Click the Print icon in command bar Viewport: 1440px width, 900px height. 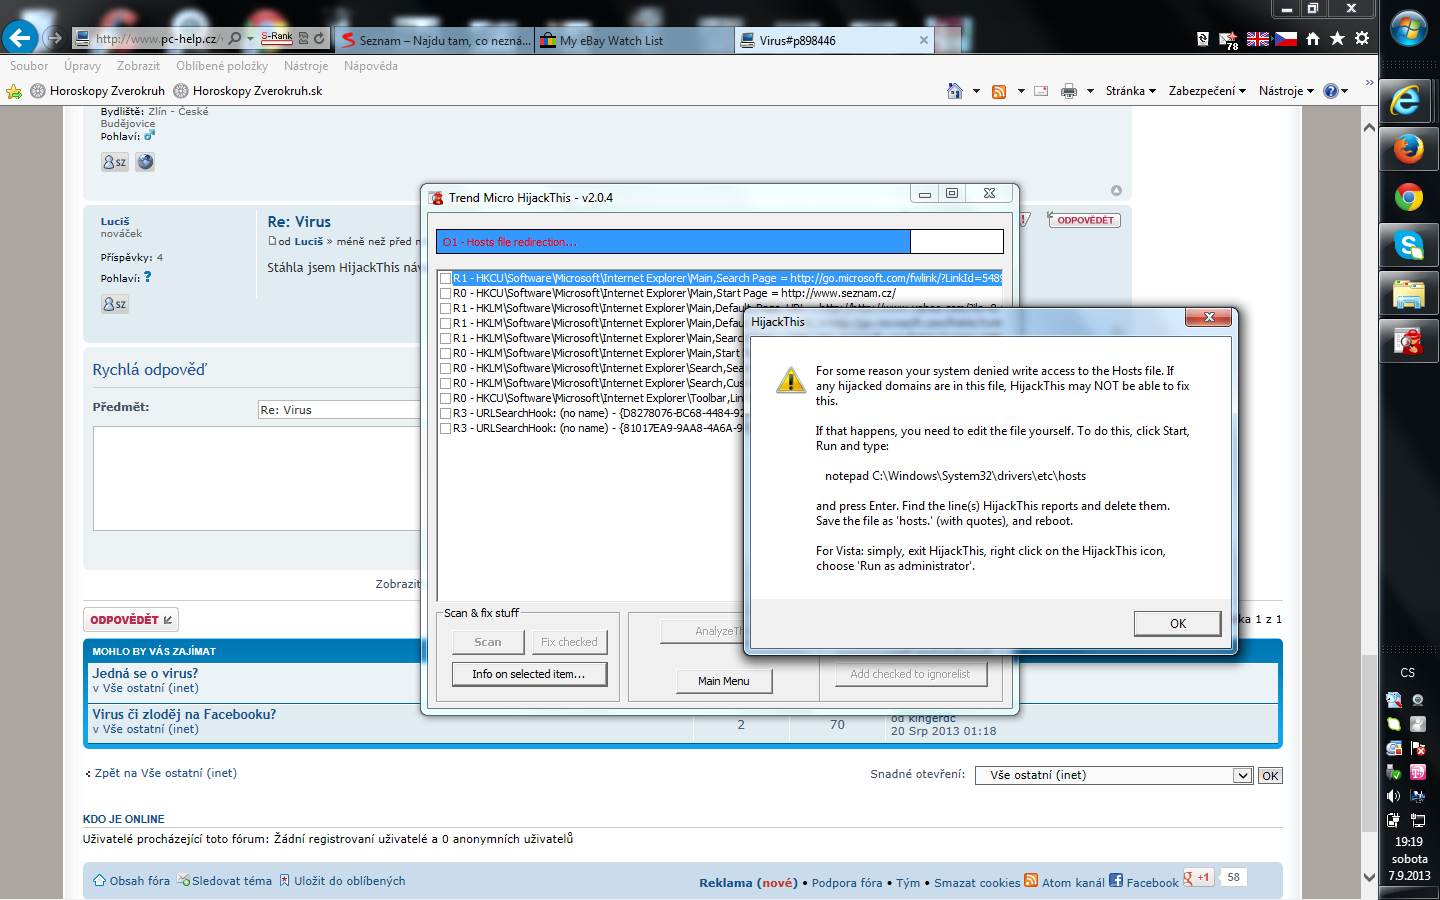pyautogui.click(x=1069, y=91)
